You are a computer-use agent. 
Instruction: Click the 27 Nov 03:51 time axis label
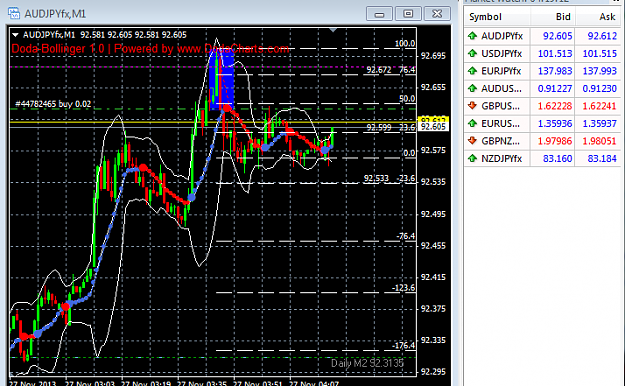coord(258,383)
